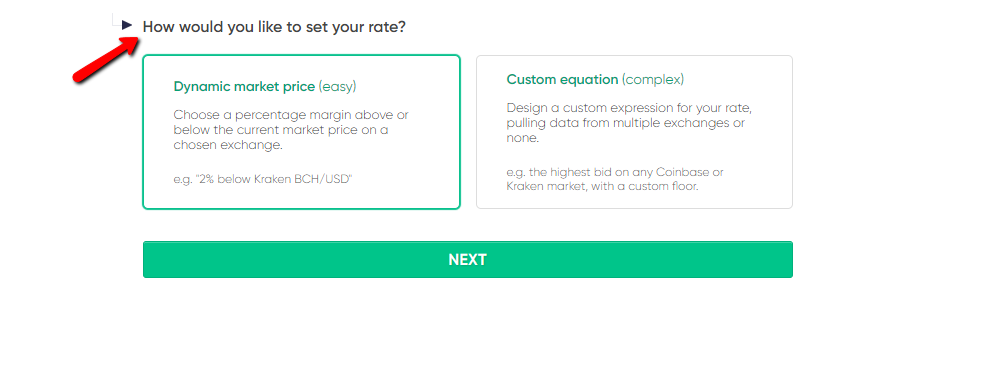Select the Dynamic market price option card

coord(301,132)
